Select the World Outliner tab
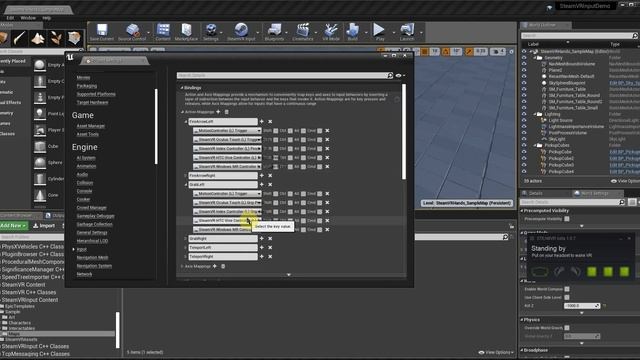The image size is (640, 360). pos(546,25)
